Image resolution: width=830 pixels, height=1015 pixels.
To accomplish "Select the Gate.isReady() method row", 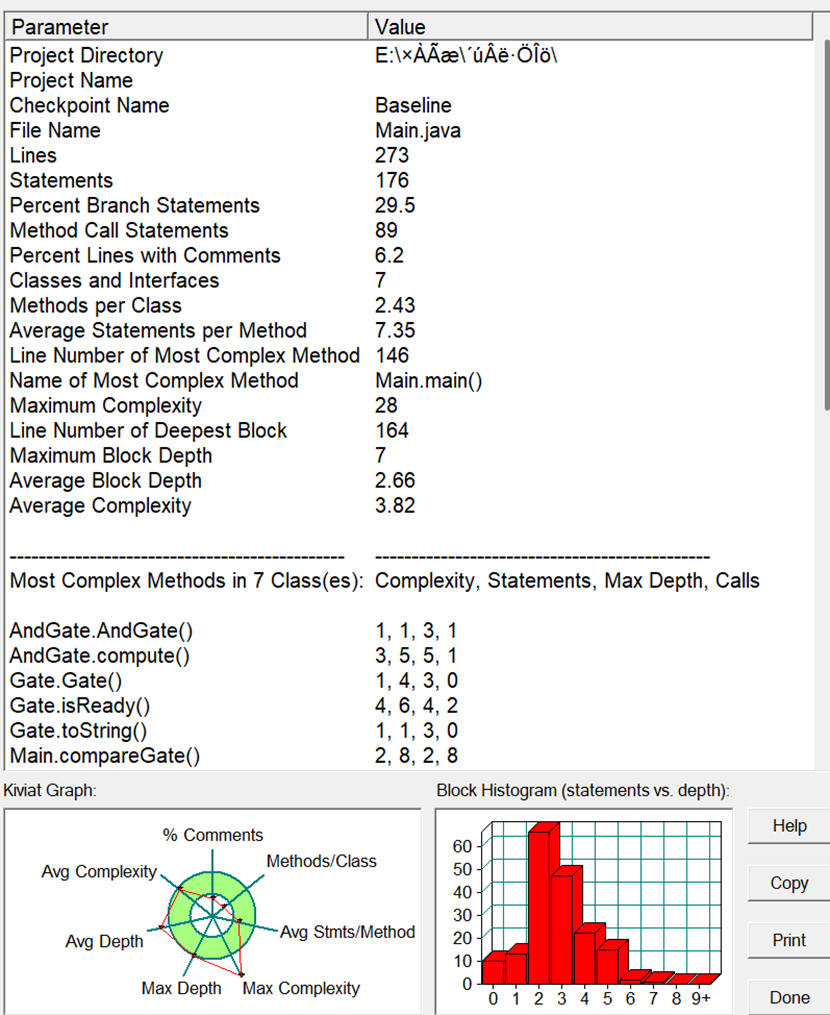I will coord(408,706).
